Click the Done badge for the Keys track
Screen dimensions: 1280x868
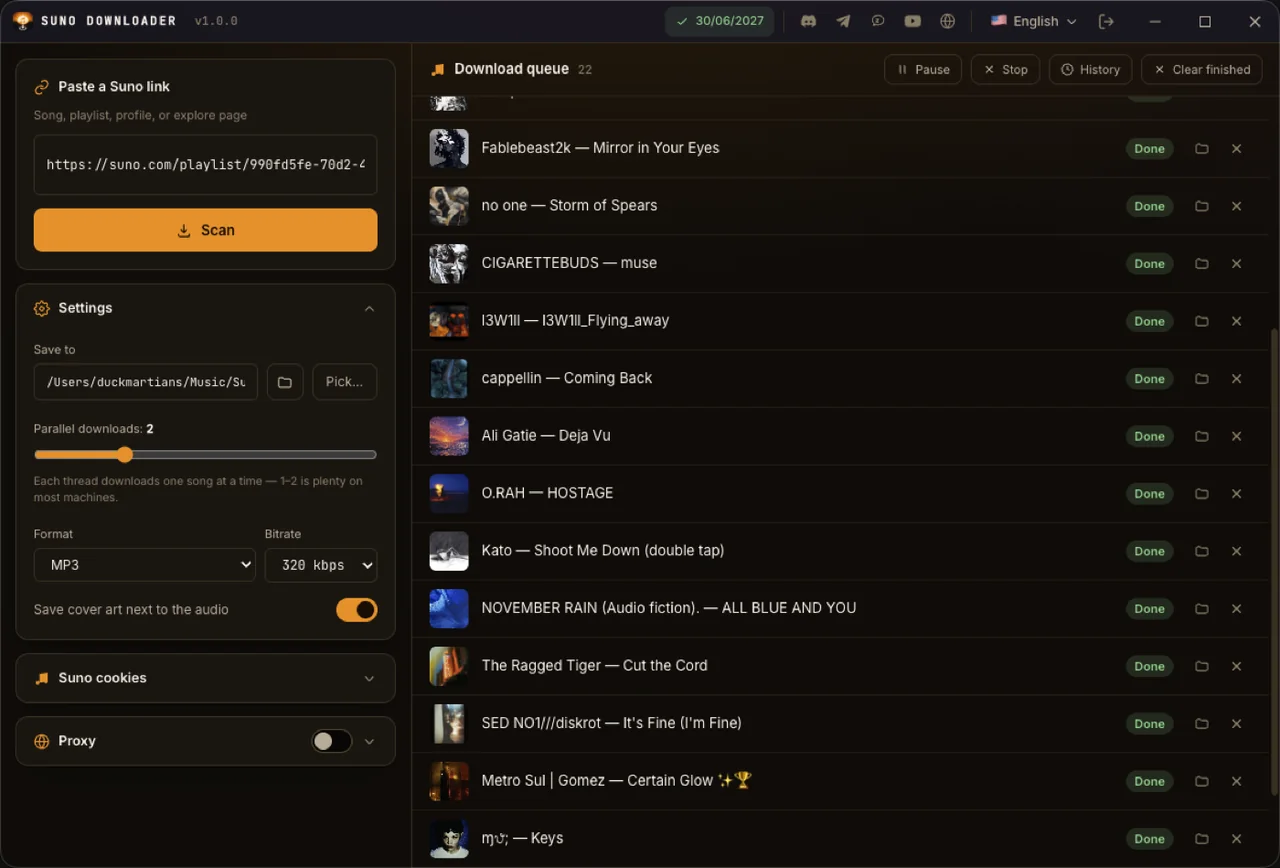click(x=1149, y=839)
